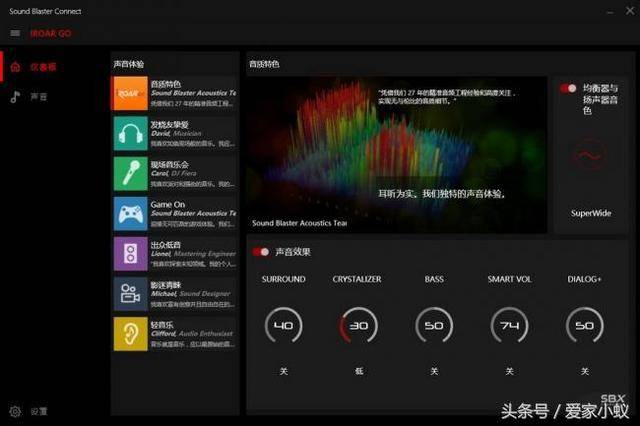
Task: Disable the 声音效果 toggle switch
Action: coord(261,252)
